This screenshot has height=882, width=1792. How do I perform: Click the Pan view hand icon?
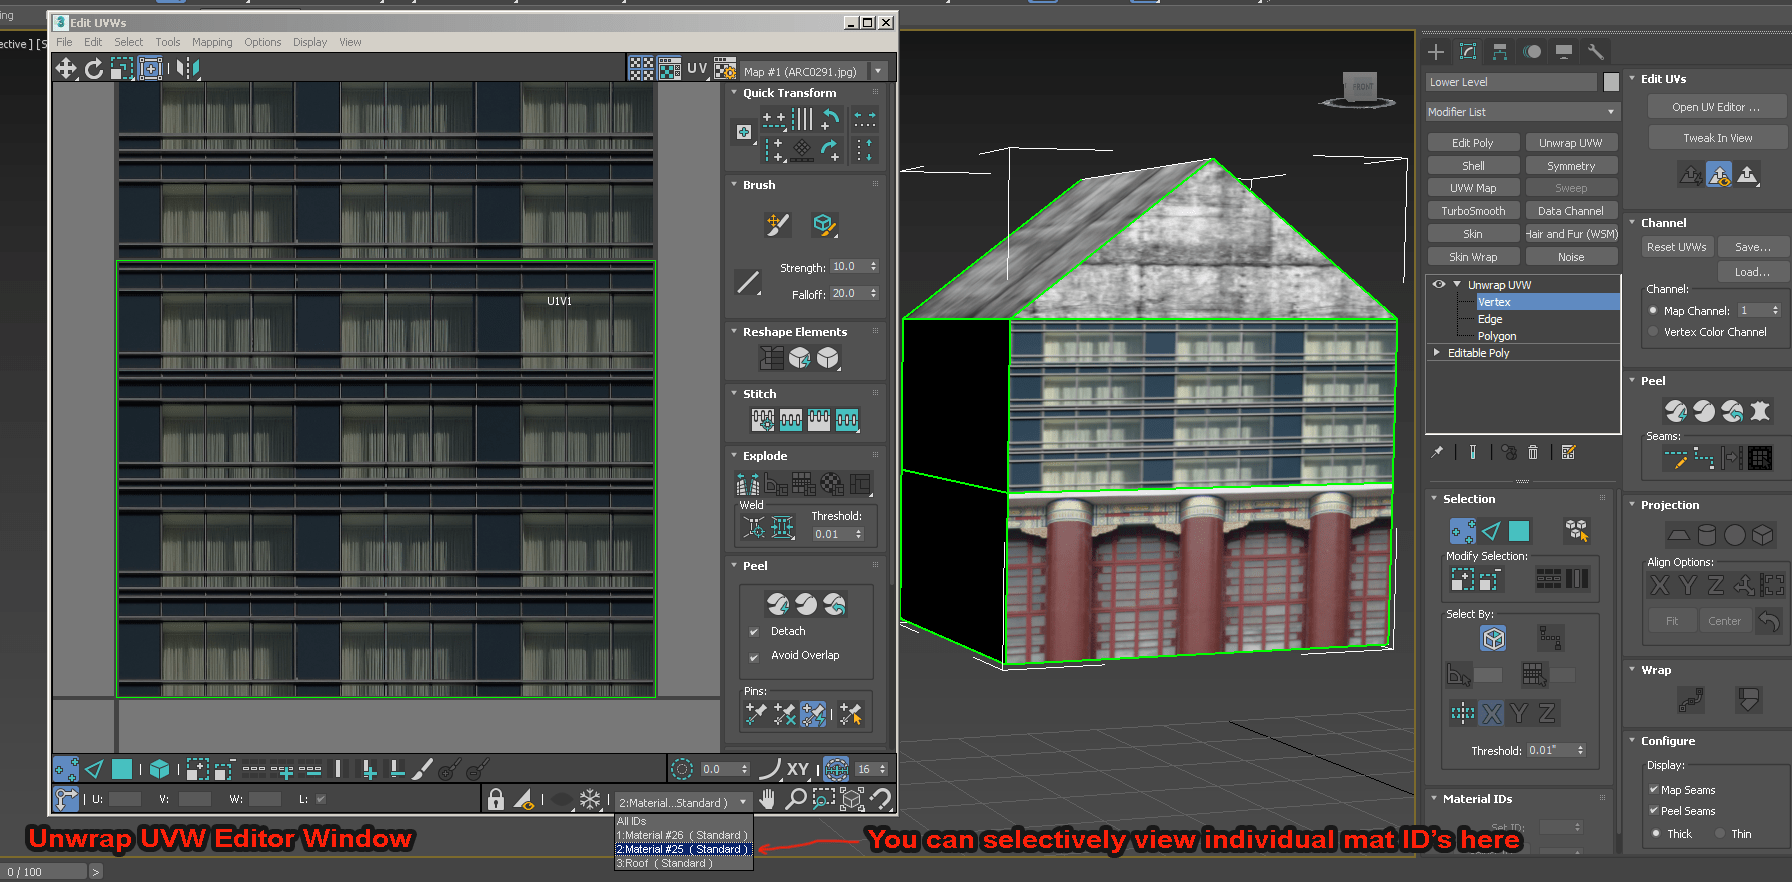pos(767,799)
